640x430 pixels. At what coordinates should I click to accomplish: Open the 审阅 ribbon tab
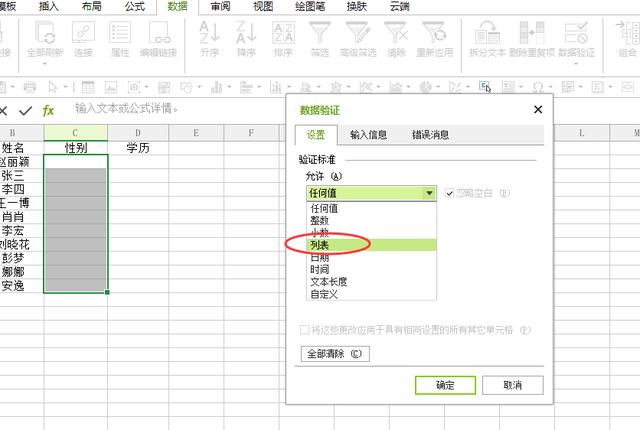(x=220, y=7)
